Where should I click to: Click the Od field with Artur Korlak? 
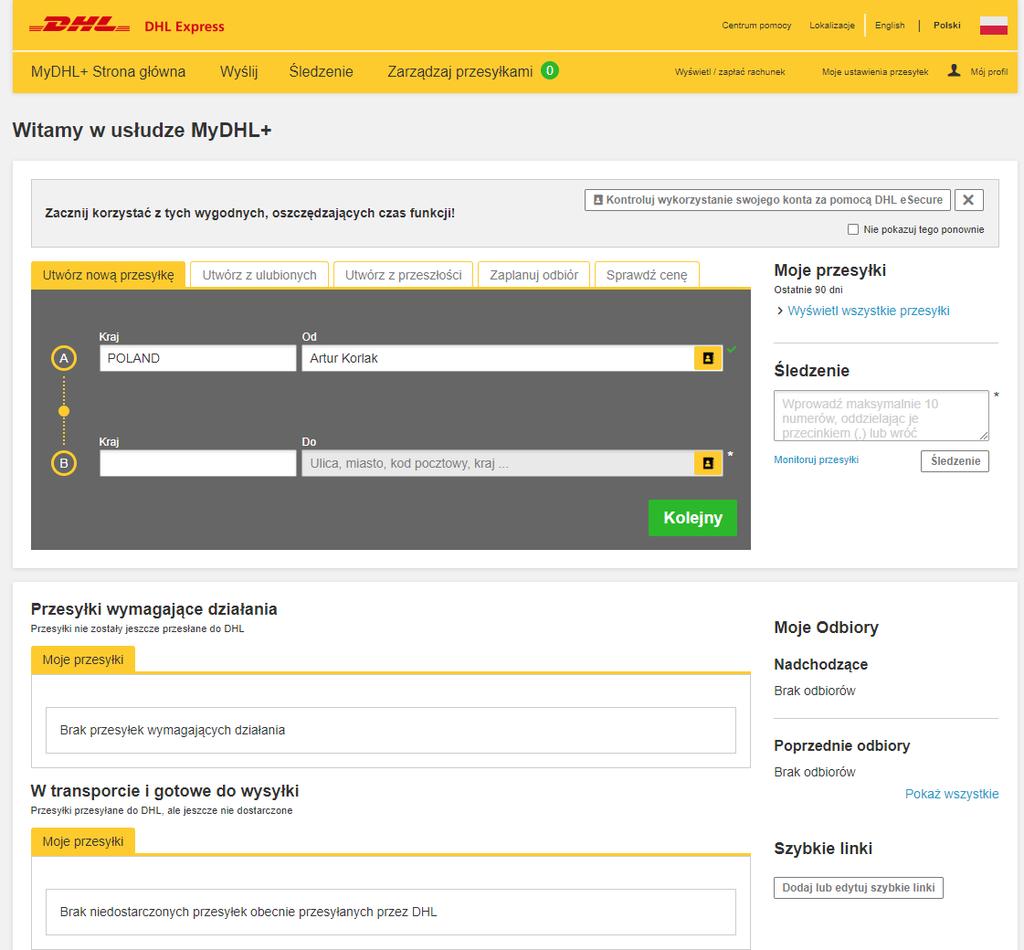498,358
